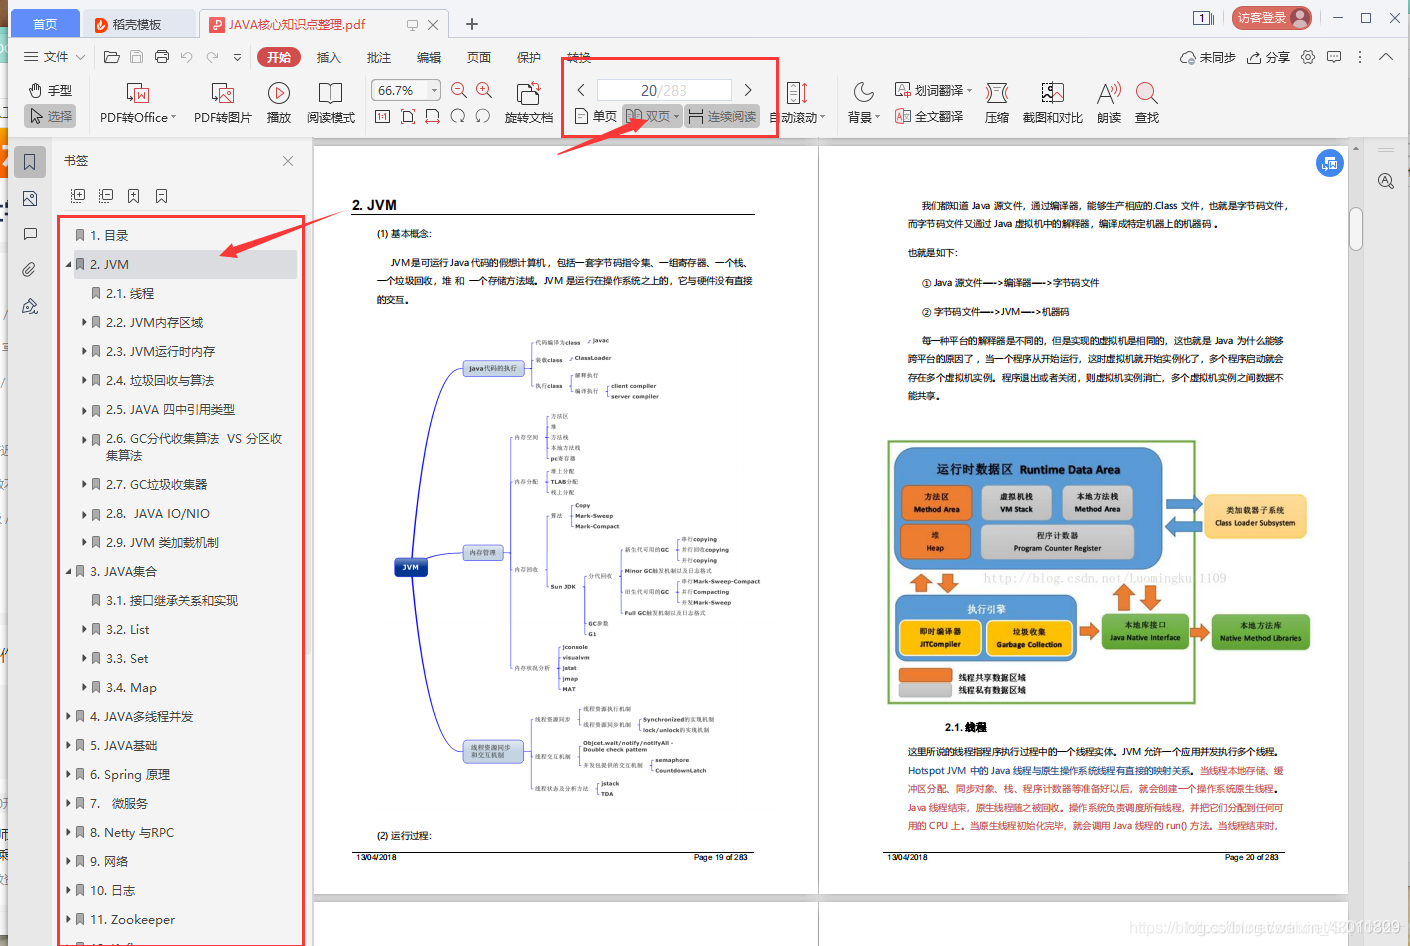Image resolution: width=1410 pixels, height=946 pixels.
Task: Open the attachments paperclip panel
Action: point(30,270)
